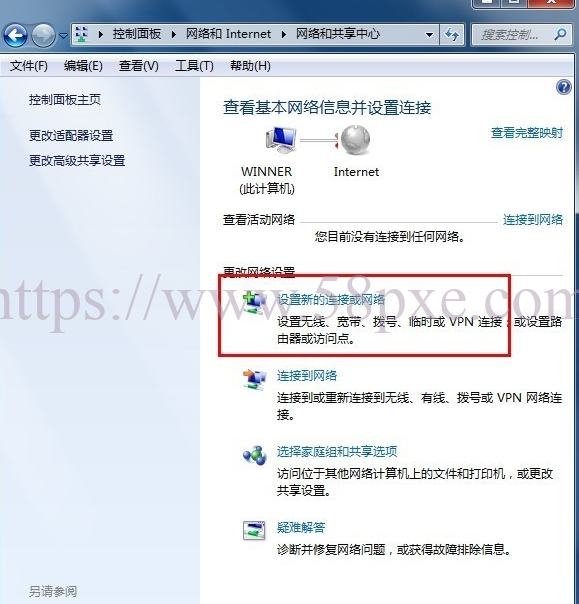579x604 pixels.
Task: Click the blue Back arrow button
Action: (x=15, y=35)
